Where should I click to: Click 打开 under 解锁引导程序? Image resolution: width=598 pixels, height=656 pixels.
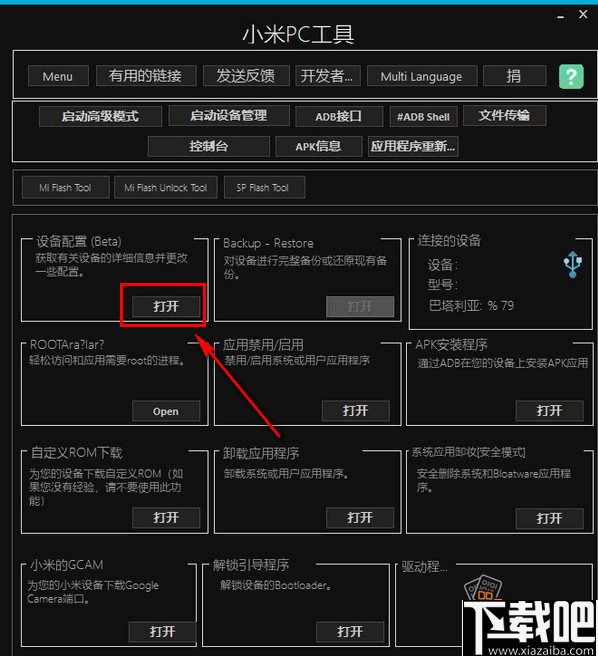coord(350,632)
